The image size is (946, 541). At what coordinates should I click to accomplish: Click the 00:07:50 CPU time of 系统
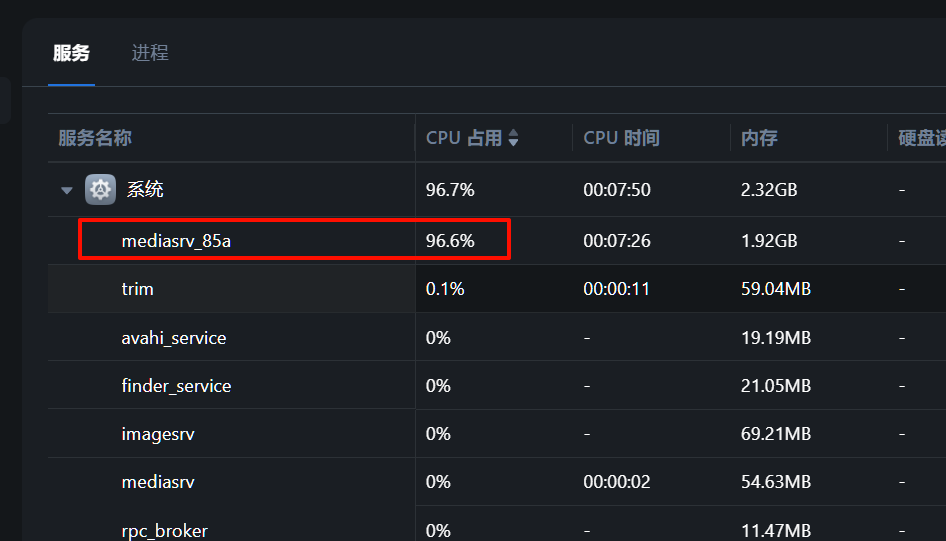[x=617, y=190]
